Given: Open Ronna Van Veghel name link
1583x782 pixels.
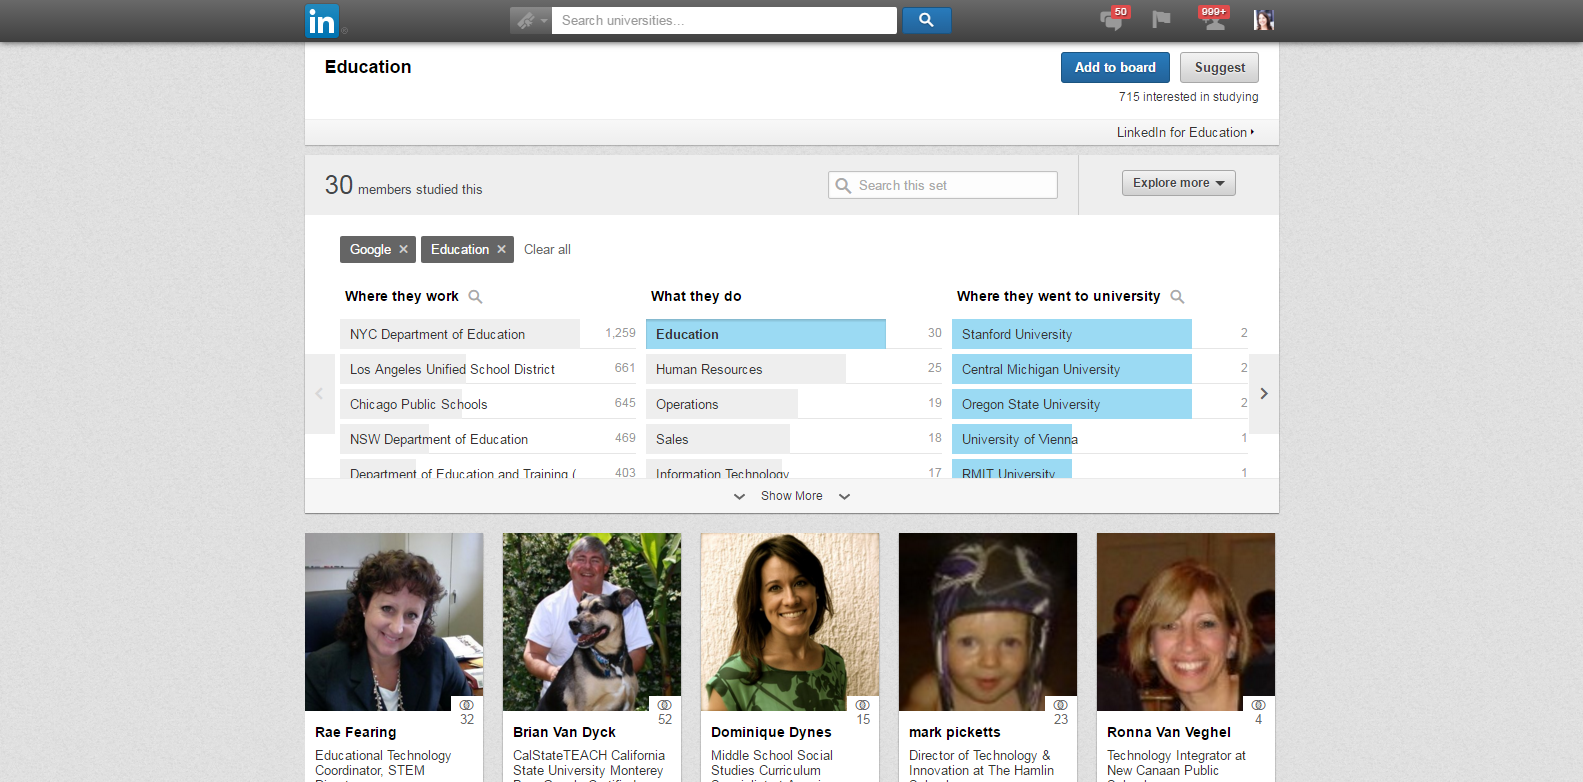Looking at the screenshot, I should 1168,732.
